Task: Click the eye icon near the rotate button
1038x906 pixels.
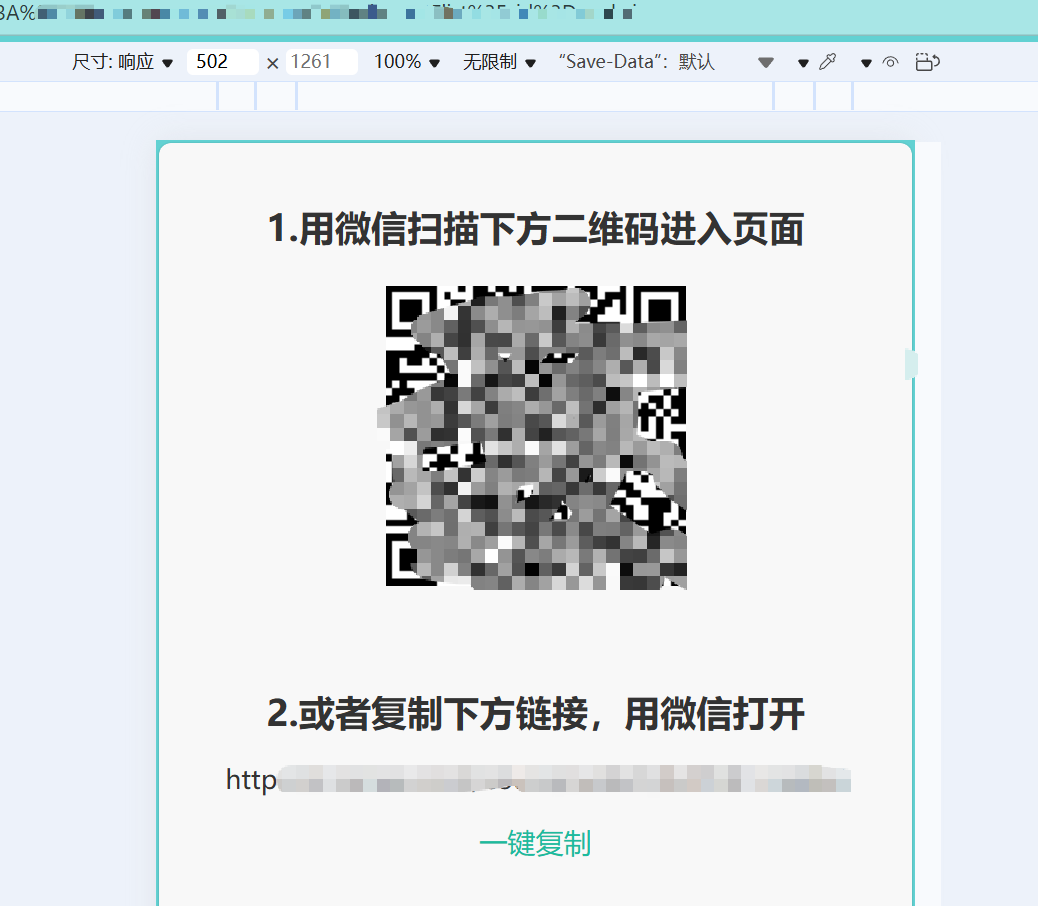Action: pyautogui.click(x=890, y=62)
